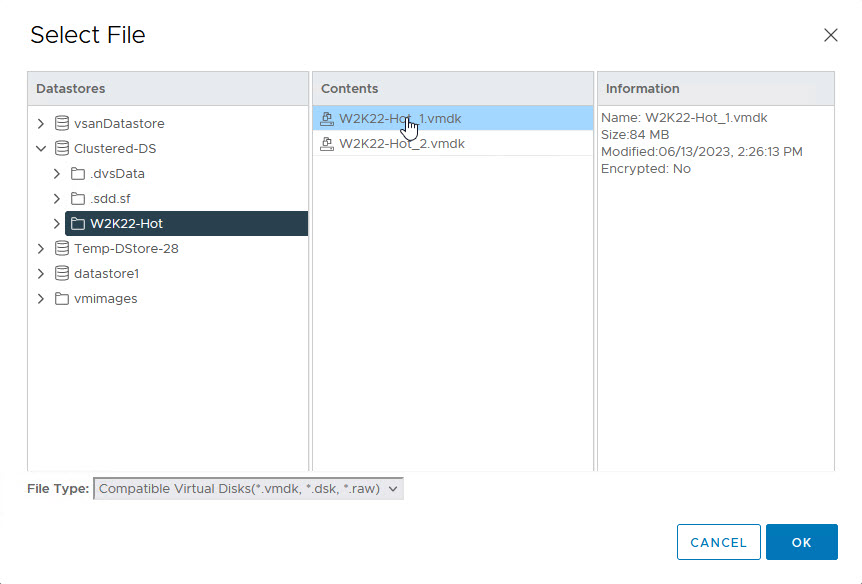Click the Clustered-DS datastore icon

coord(62,149)
